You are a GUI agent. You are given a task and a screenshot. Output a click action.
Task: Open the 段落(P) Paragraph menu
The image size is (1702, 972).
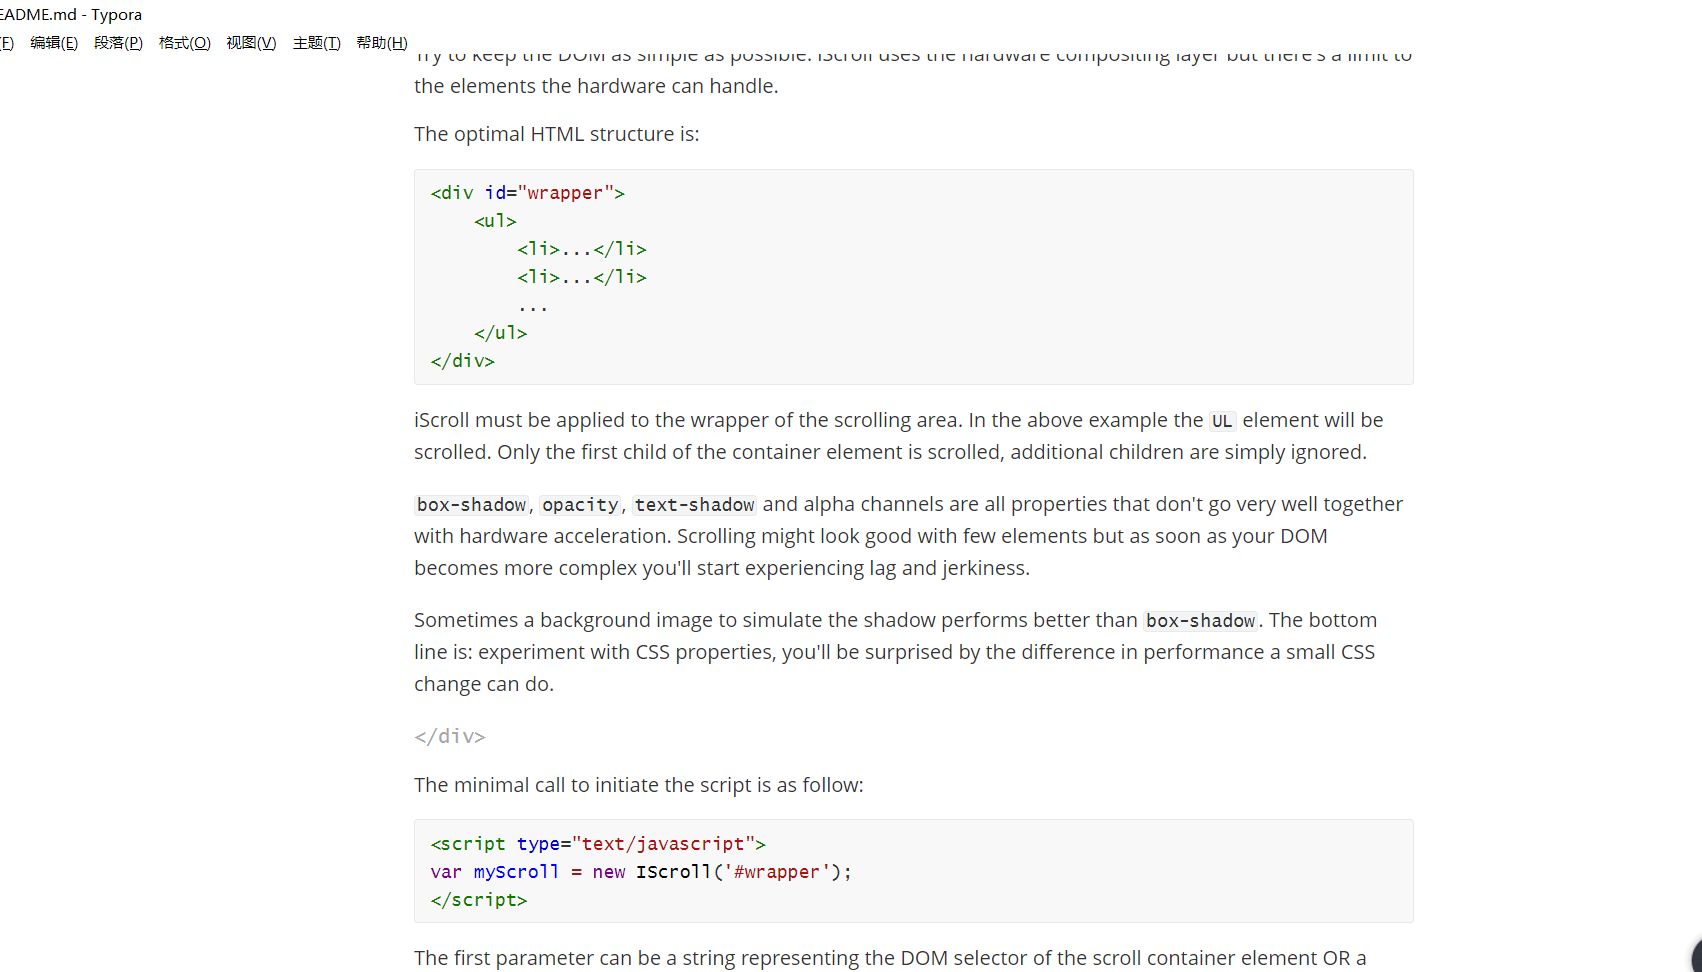point(118,43)
